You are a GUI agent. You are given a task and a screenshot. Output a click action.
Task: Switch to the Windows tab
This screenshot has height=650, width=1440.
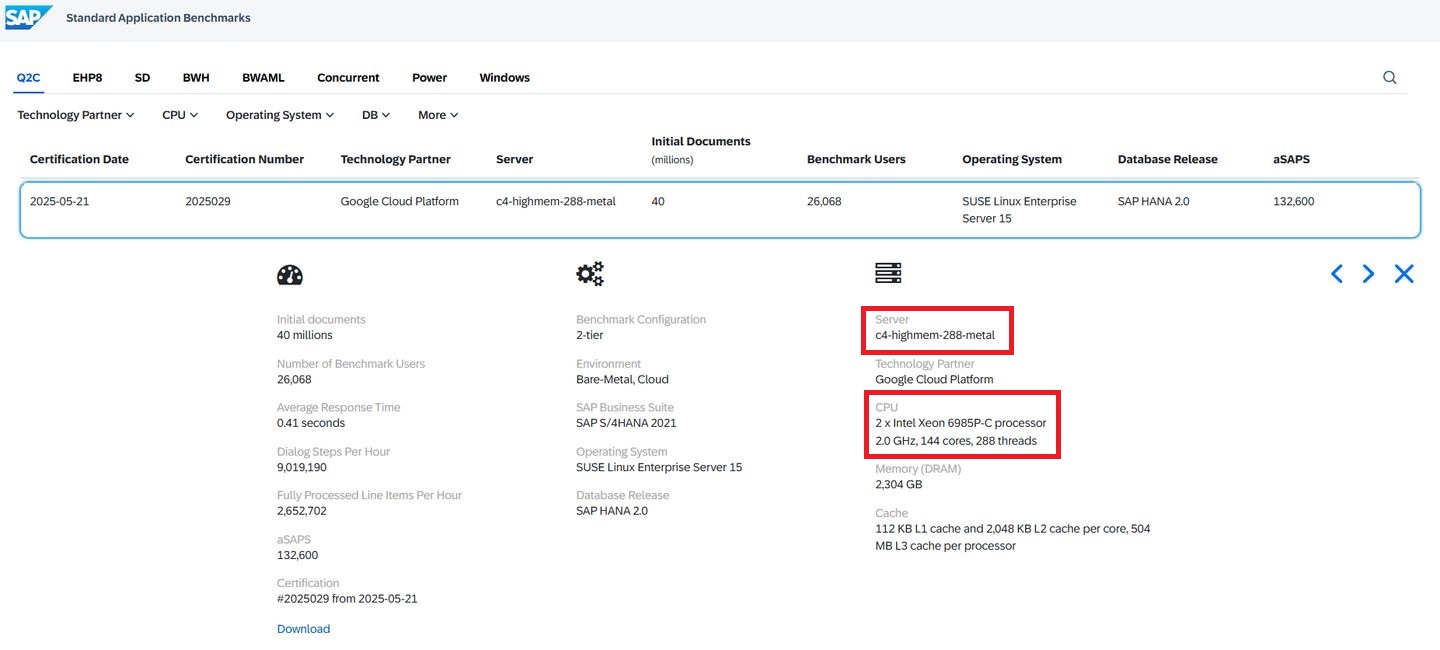pos(504,77)
